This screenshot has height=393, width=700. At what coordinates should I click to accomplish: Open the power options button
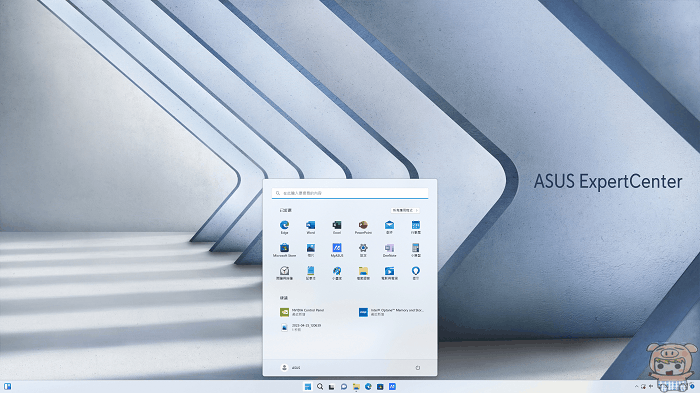point(418,368)
